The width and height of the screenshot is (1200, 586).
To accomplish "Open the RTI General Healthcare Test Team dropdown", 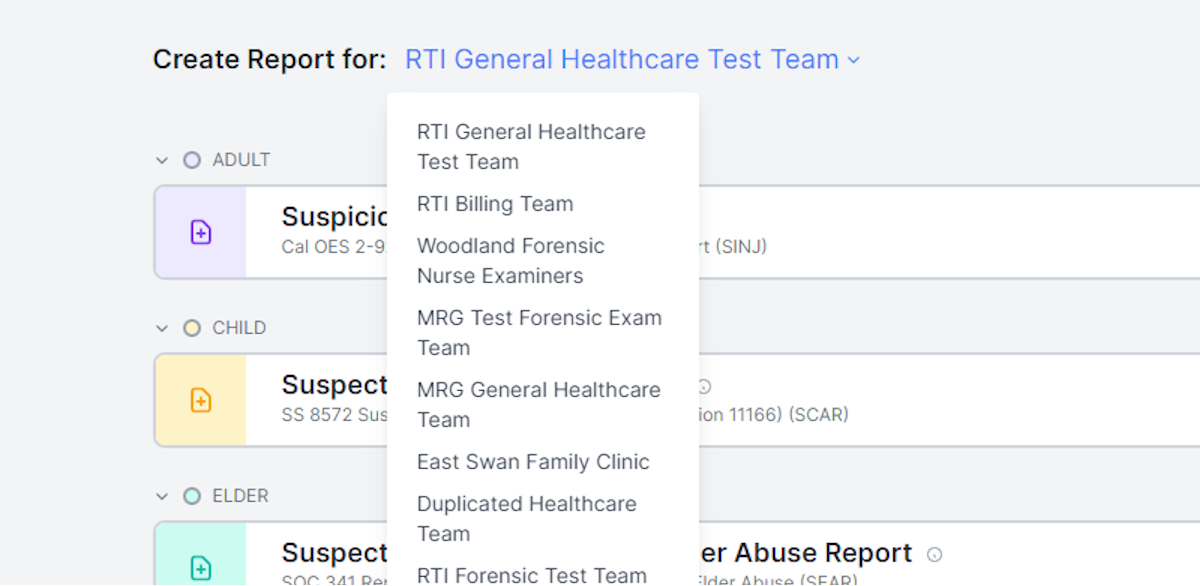I will (632, 60).
